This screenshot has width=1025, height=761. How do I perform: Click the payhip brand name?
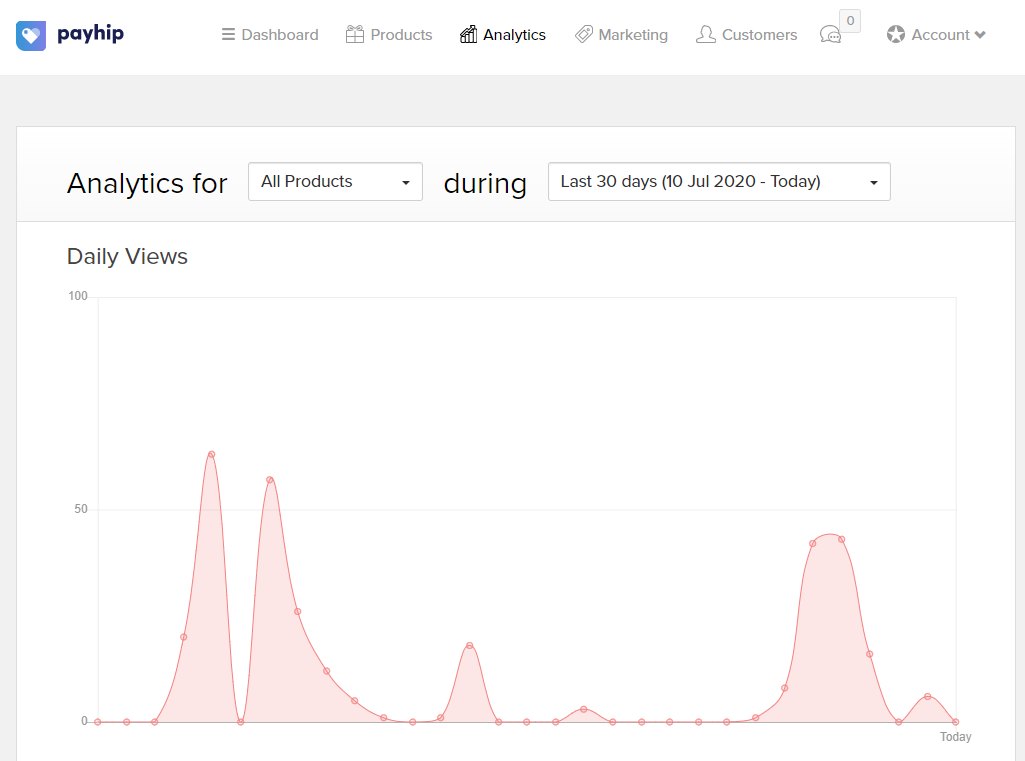[x=90, y=33]
